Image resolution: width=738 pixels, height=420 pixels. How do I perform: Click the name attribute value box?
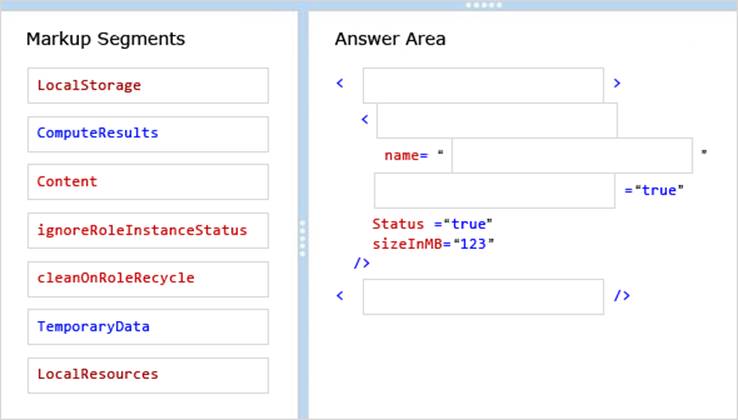pos(571,156)
